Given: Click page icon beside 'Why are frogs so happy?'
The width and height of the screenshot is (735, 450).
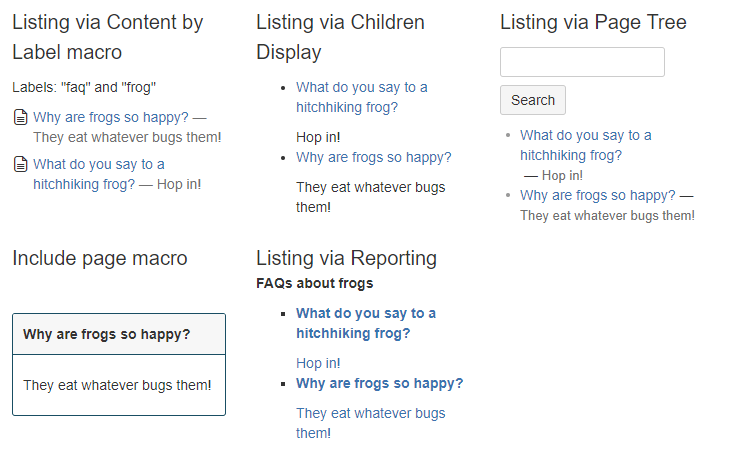Looking at the screenshot, I should (21, 117).
